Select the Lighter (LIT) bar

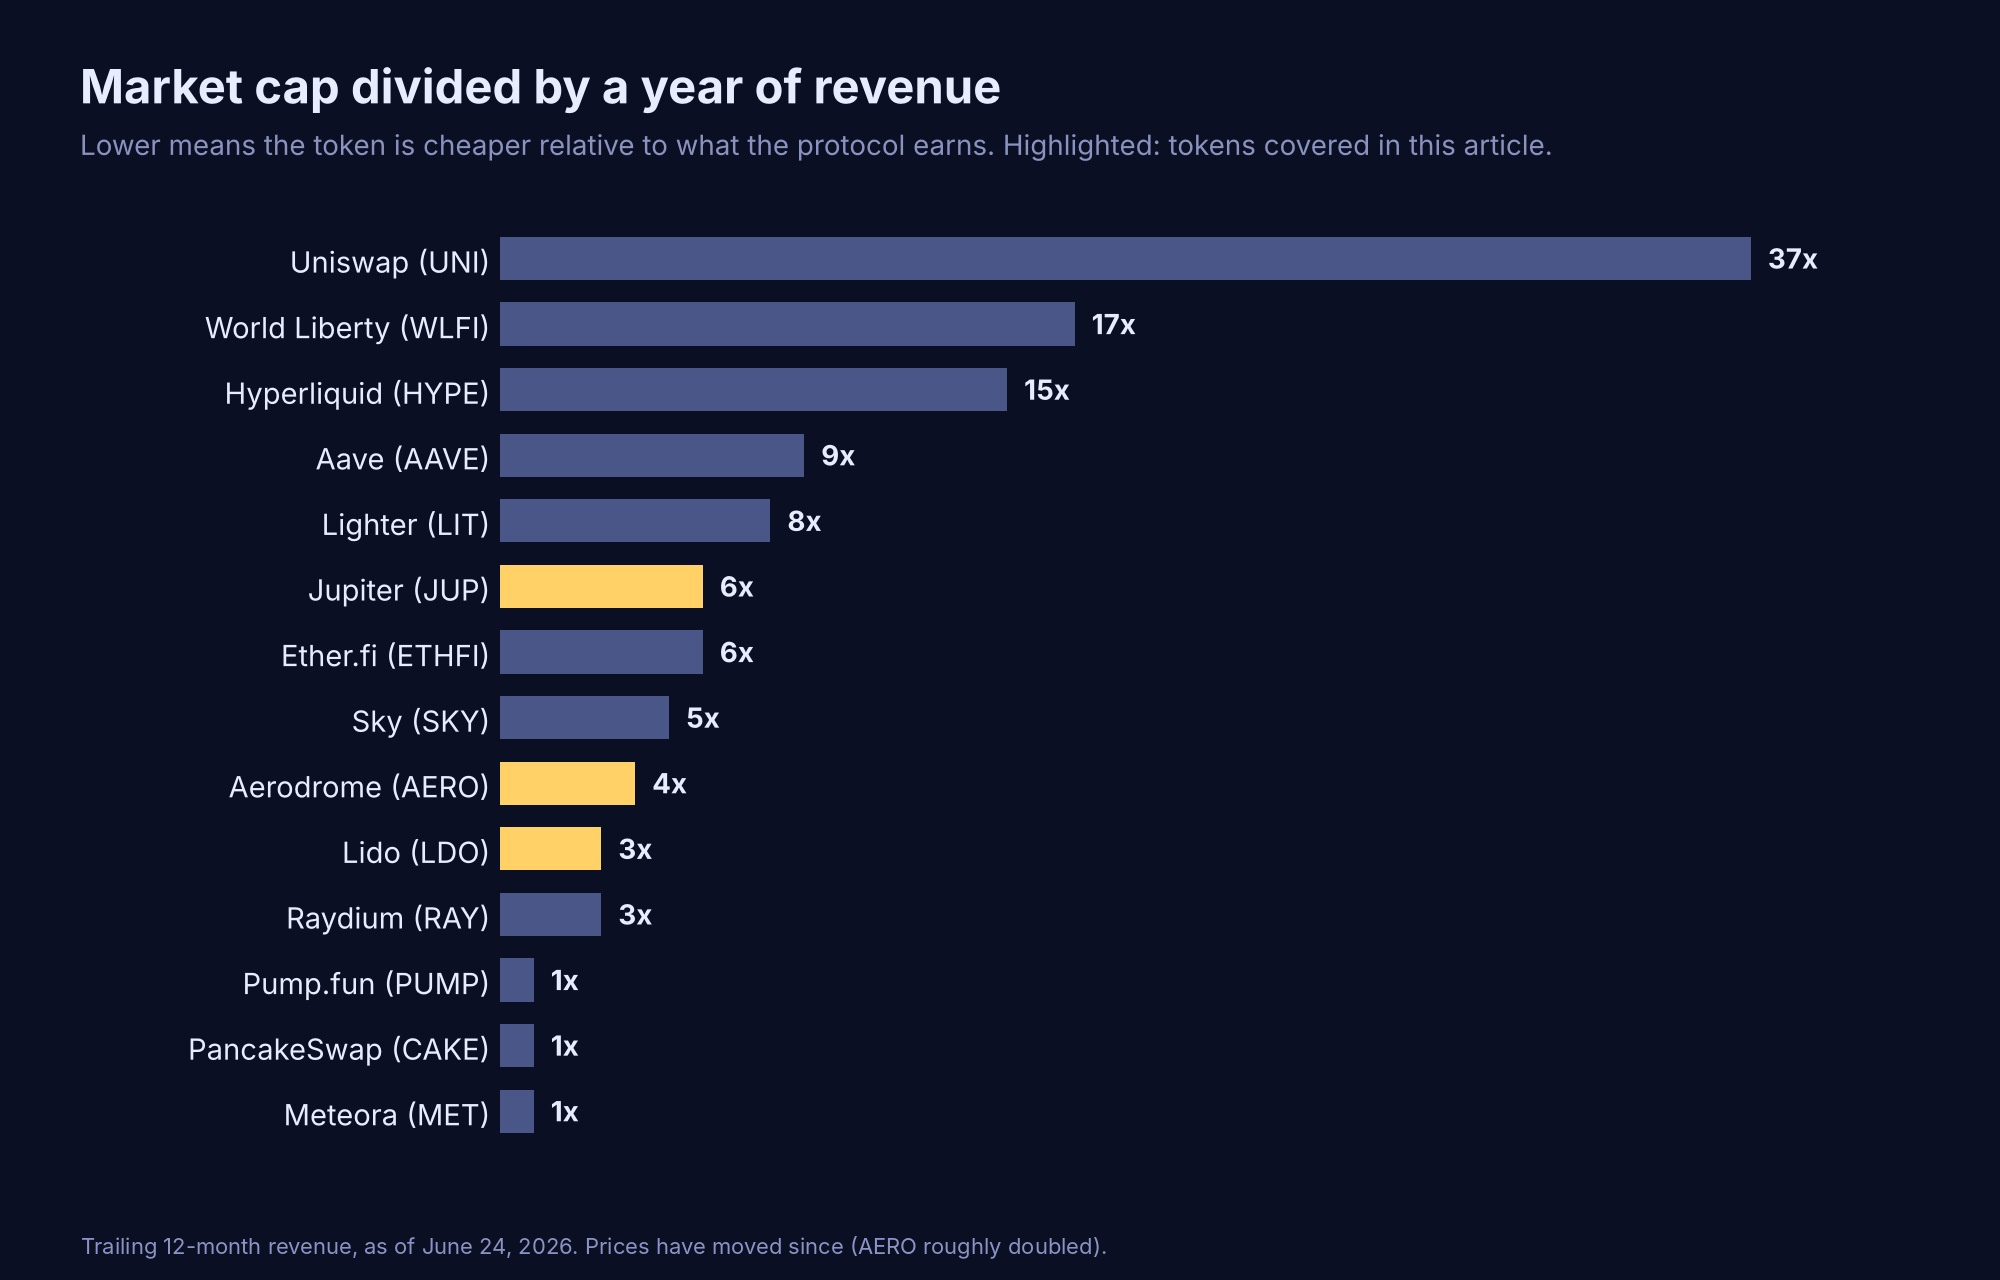[x=635, y=521]
